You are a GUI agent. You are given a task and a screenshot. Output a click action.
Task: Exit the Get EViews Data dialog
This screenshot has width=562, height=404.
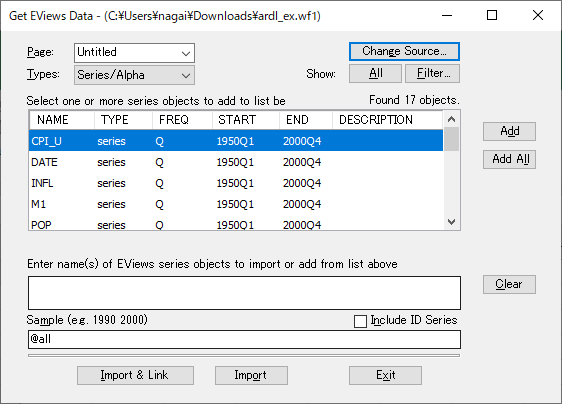385,375
